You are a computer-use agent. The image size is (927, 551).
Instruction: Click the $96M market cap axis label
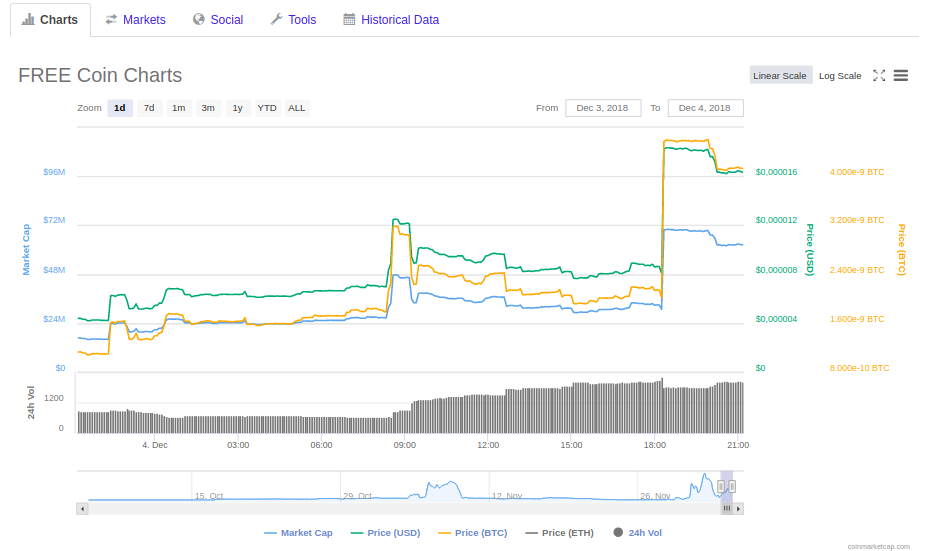point(54,172)
